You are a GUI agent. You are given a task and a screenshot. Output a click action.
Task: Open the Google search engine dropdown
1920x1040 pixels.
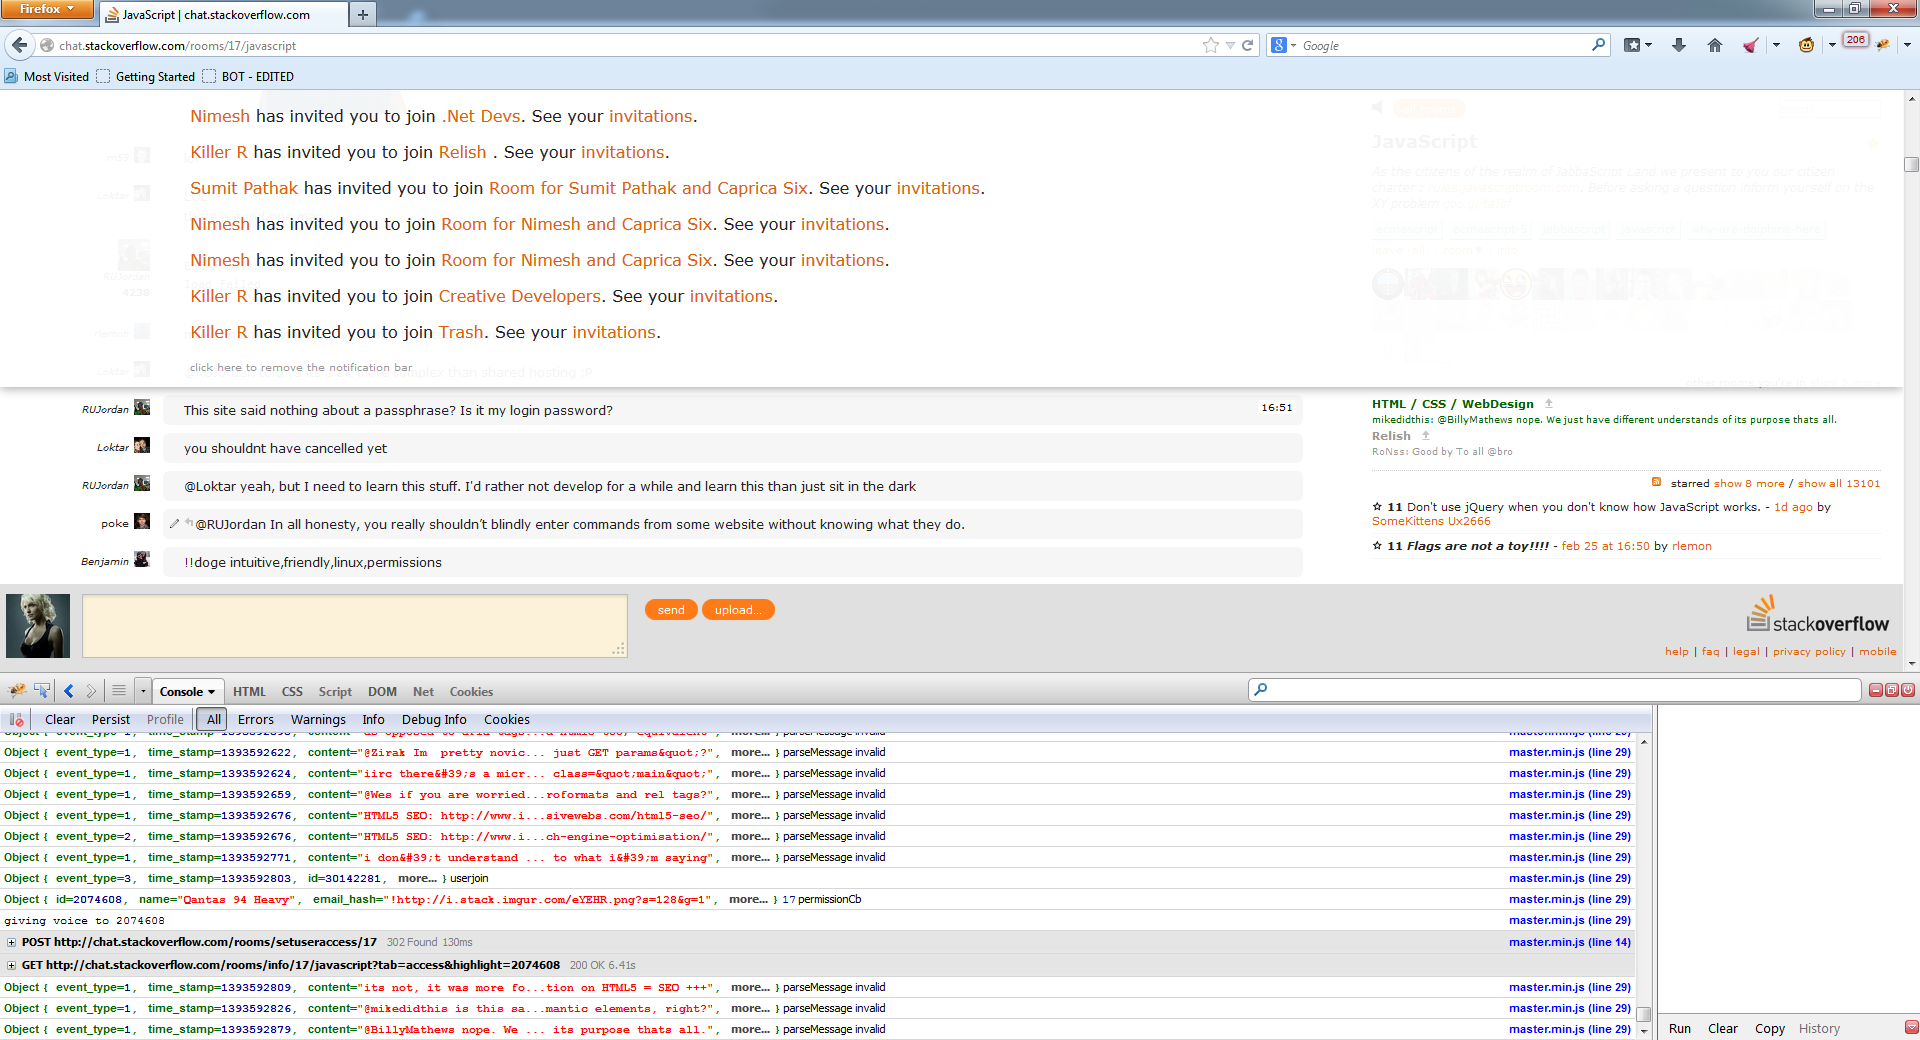click(1293, 45)
